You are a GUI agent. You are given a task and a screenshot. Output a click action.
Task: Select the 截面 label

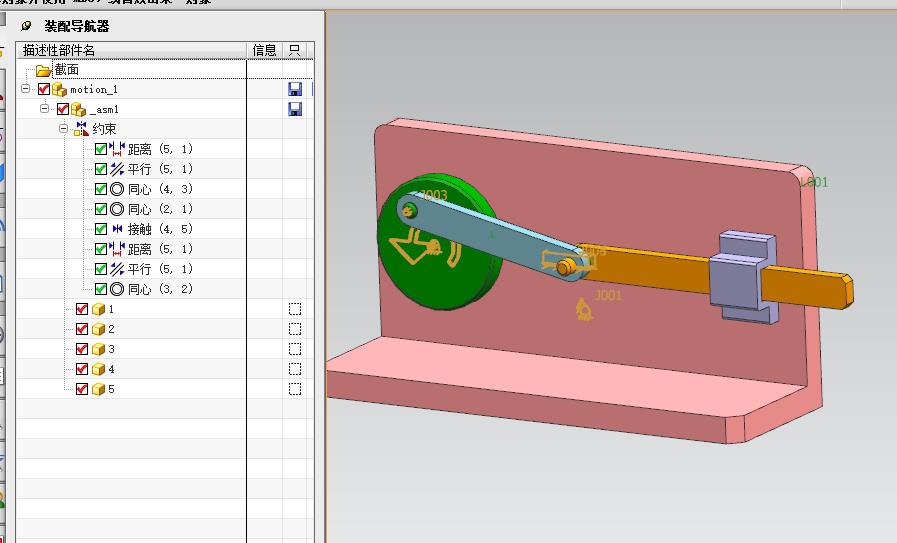66,70
